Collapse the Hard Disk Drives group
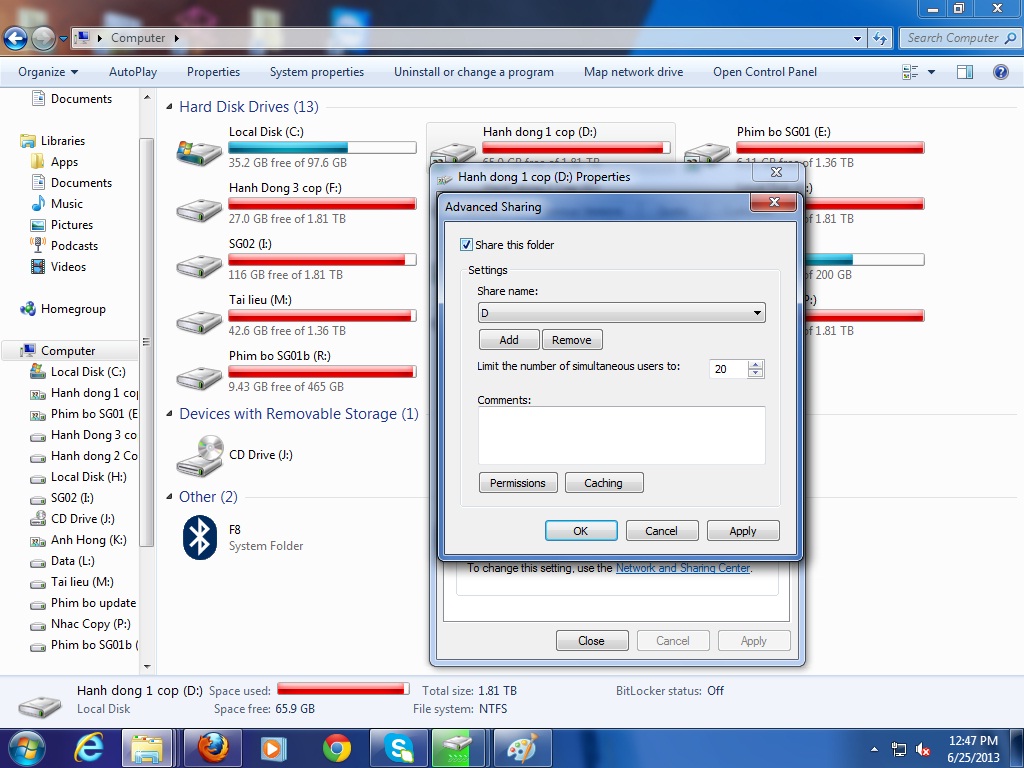 [170, 106]
